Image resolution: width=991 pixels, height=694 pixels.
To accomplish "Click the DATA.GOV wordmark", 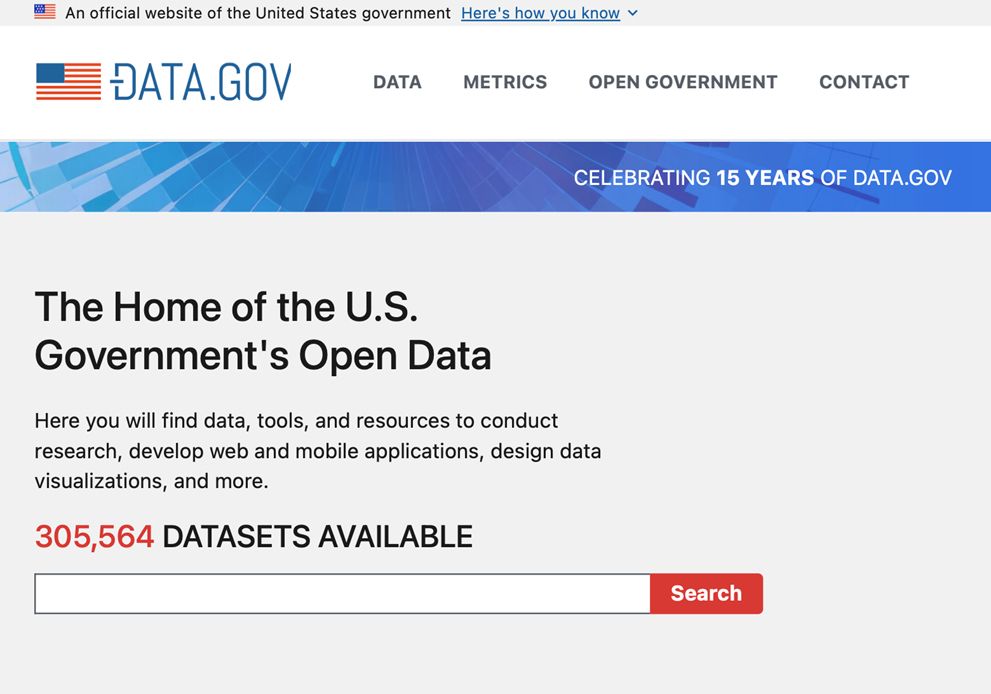I will [201, 82].
